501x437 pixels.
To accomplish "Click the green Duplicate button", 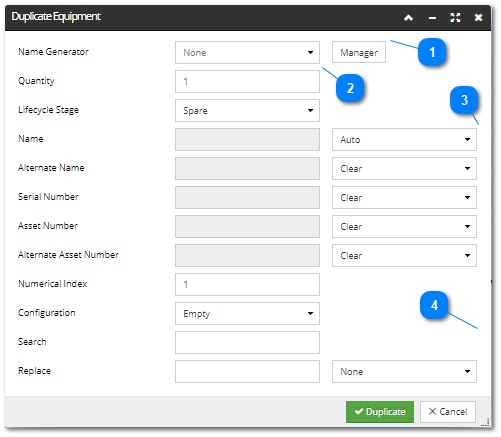I will 380,412.
